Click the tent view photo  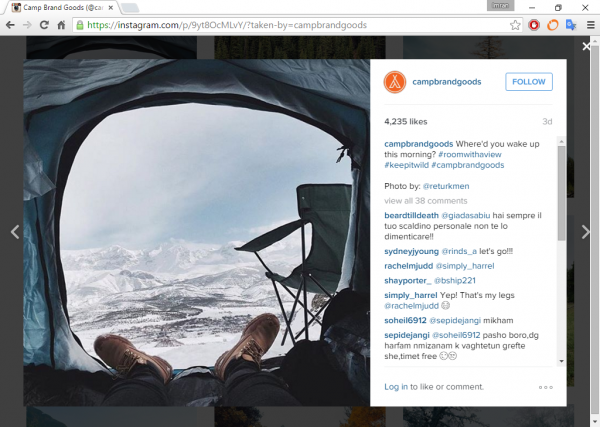197,232
